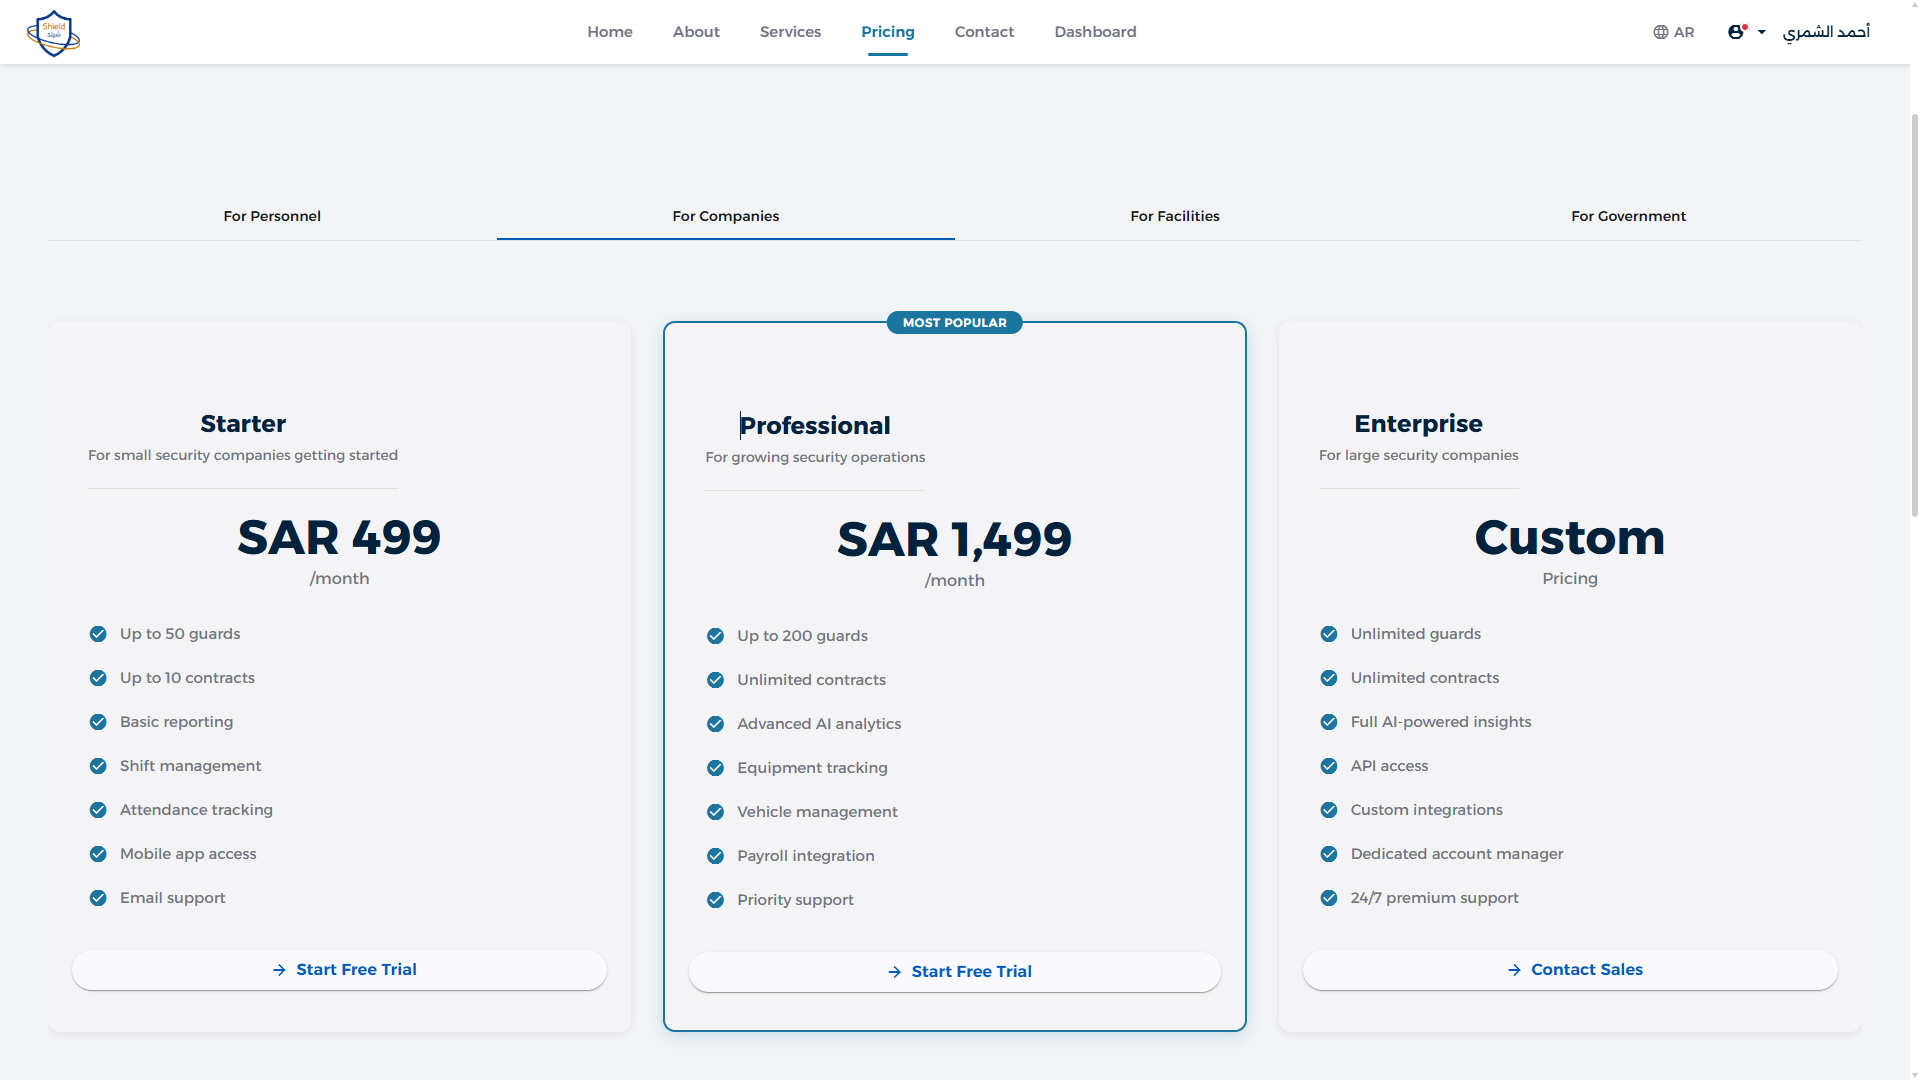Navigate to the Contact page
Image resolution: width=1920 pixels, height=1080 pixels.
point(984,31)
